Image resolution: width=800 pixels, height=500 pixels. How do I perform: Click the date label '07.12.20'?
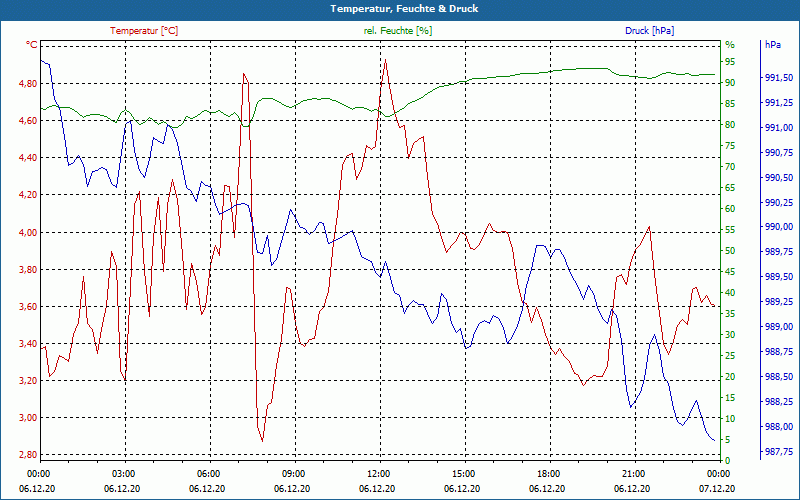(717, 488)
